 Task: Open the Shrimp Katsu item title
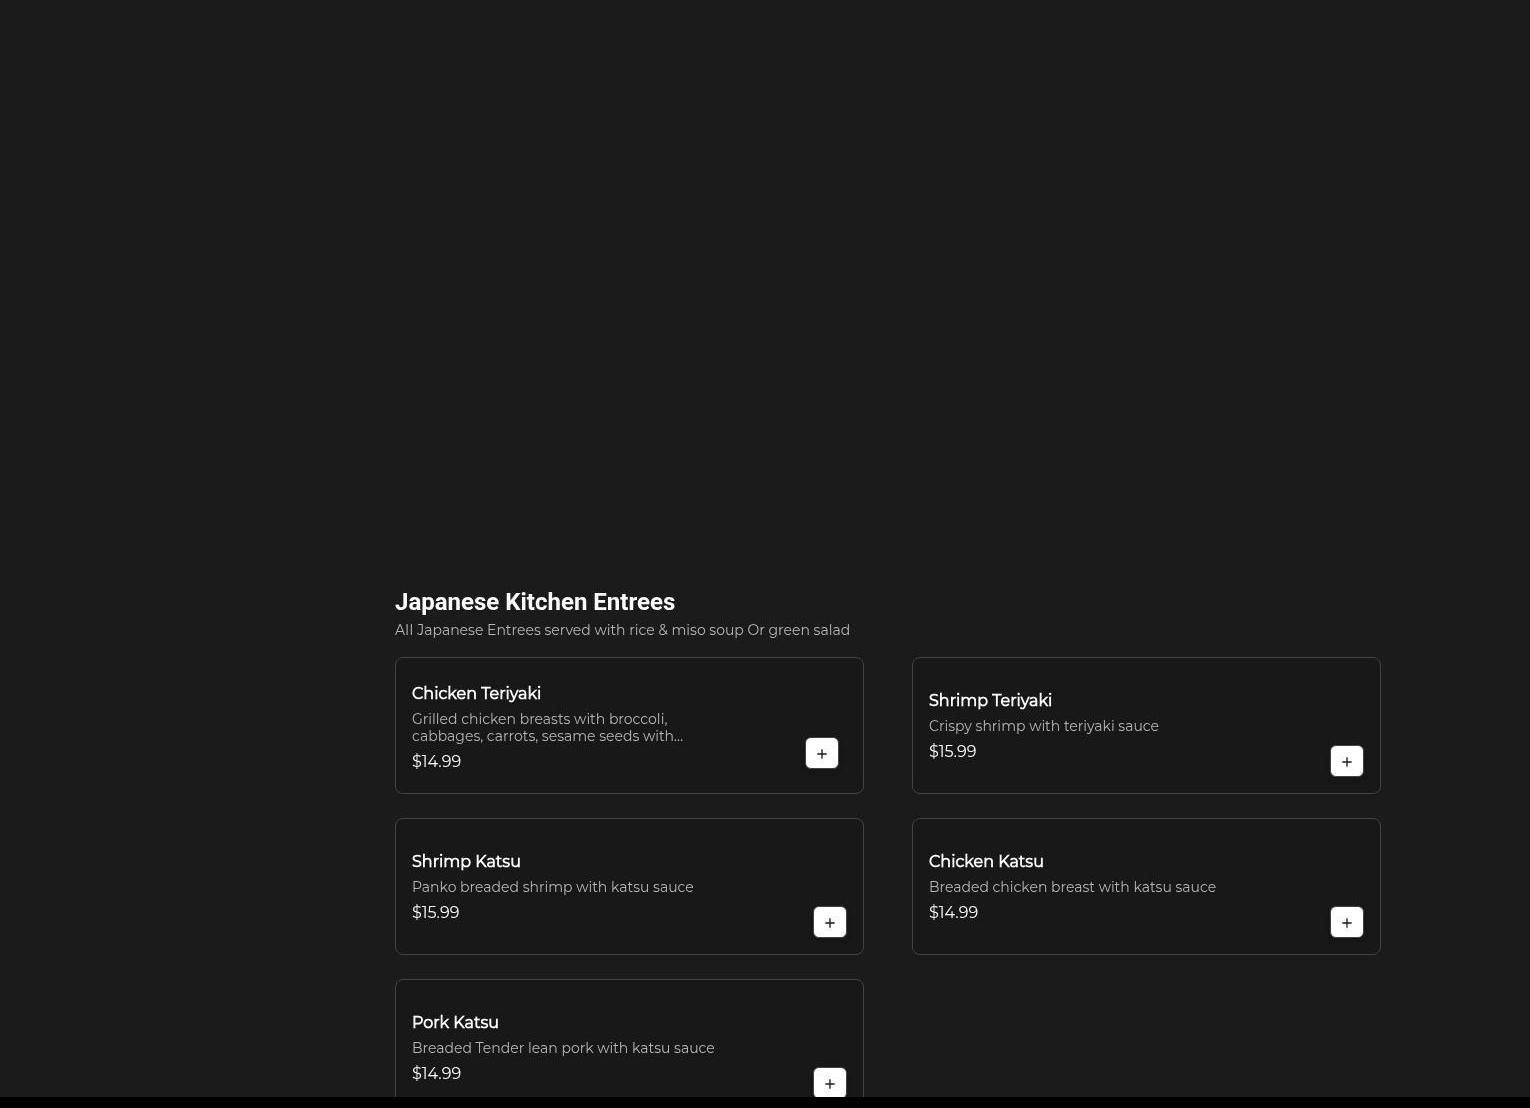click(x=466, y=861)
